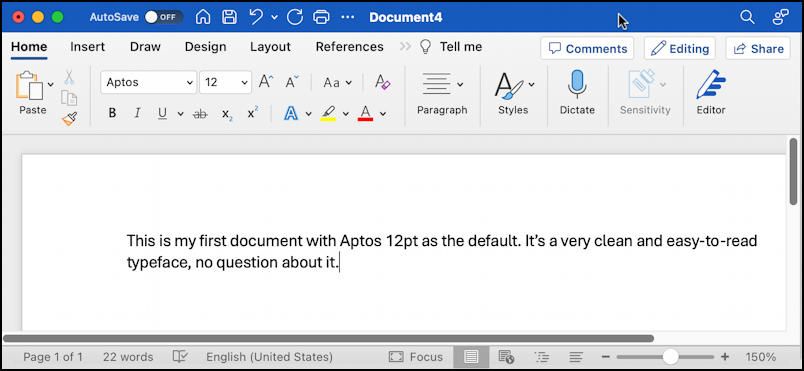The height and width of the screenshot is (371, 804).
Task: Switch to Outline view icon
Action: pos(541,357)
